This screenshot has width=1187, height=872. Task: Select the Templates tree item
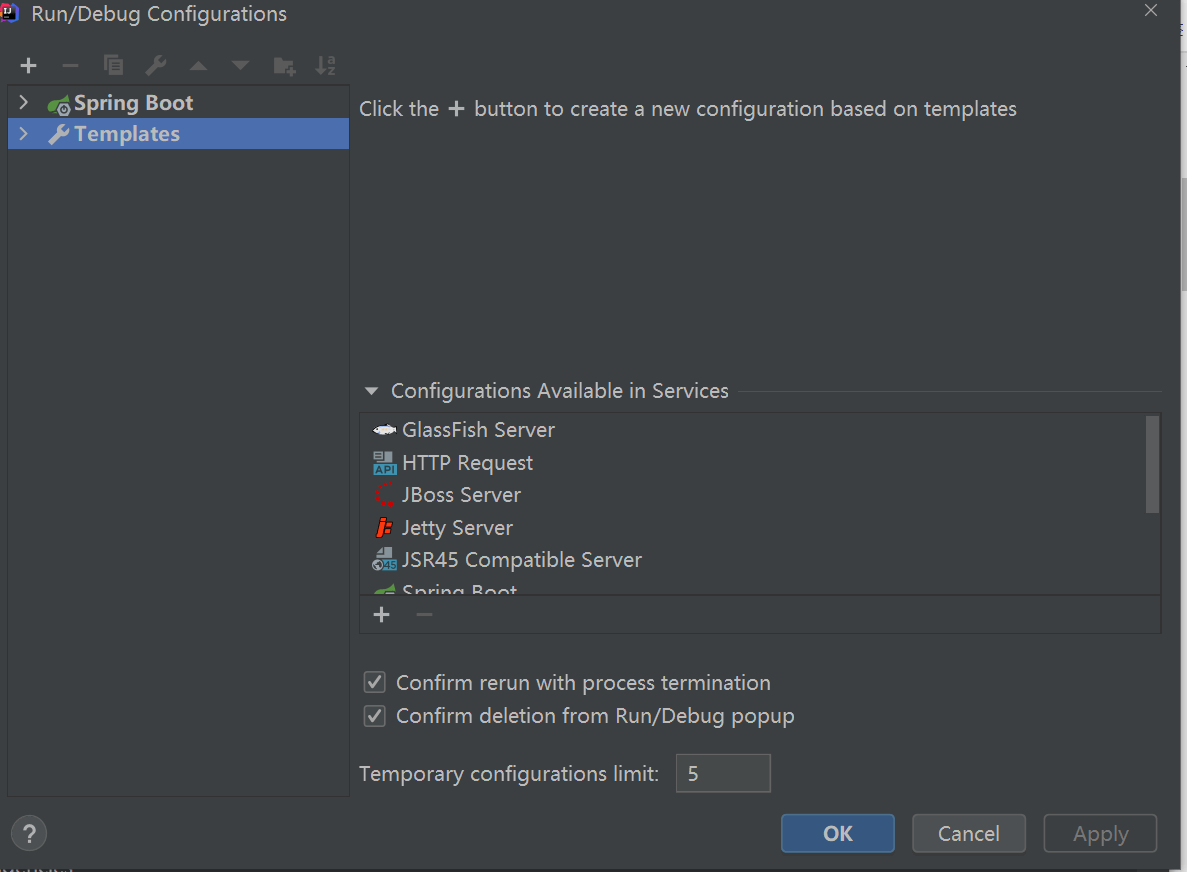click(179, 134)
